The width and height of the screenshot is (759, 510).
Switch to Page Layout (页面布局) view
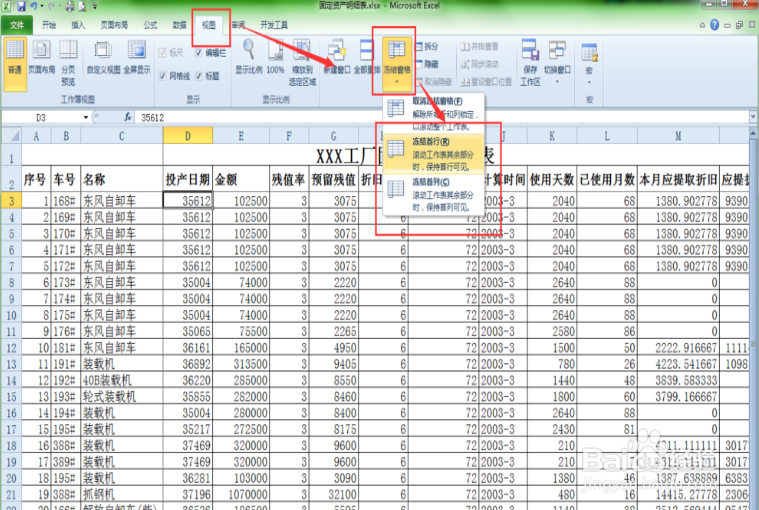(x=41, y=58)
